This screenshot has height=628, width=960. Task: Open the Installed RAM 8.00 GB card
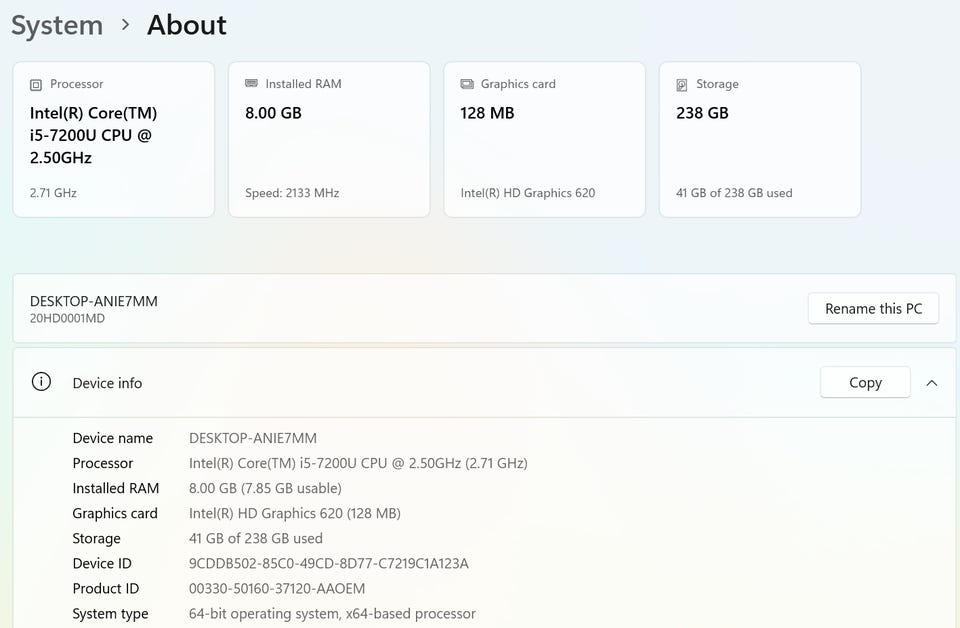click(329, 140)
